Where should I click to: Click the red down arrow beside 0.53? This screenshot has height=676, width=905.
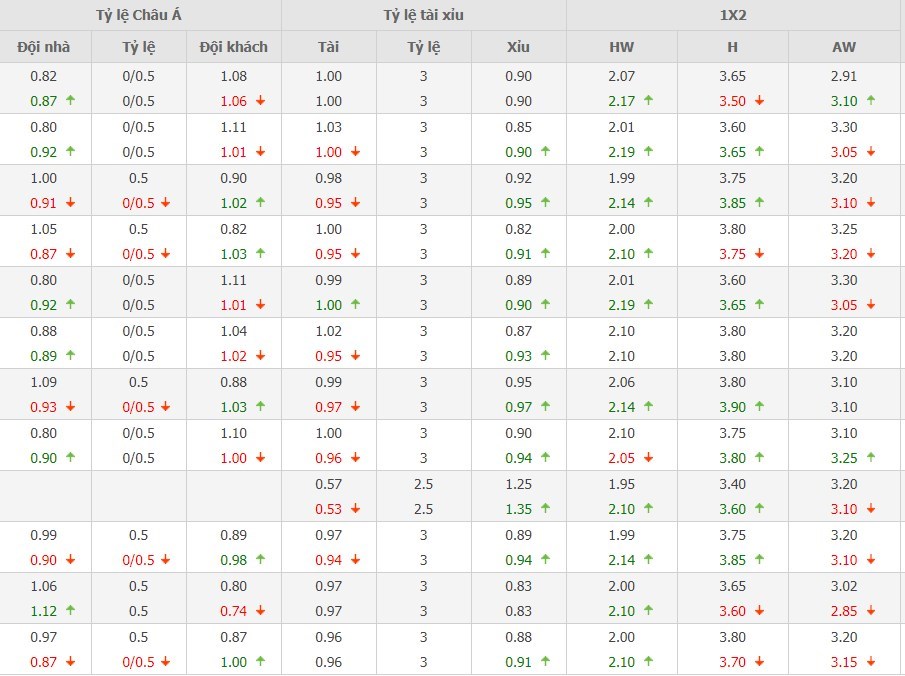pyautogui.click(x=355, y=509)
